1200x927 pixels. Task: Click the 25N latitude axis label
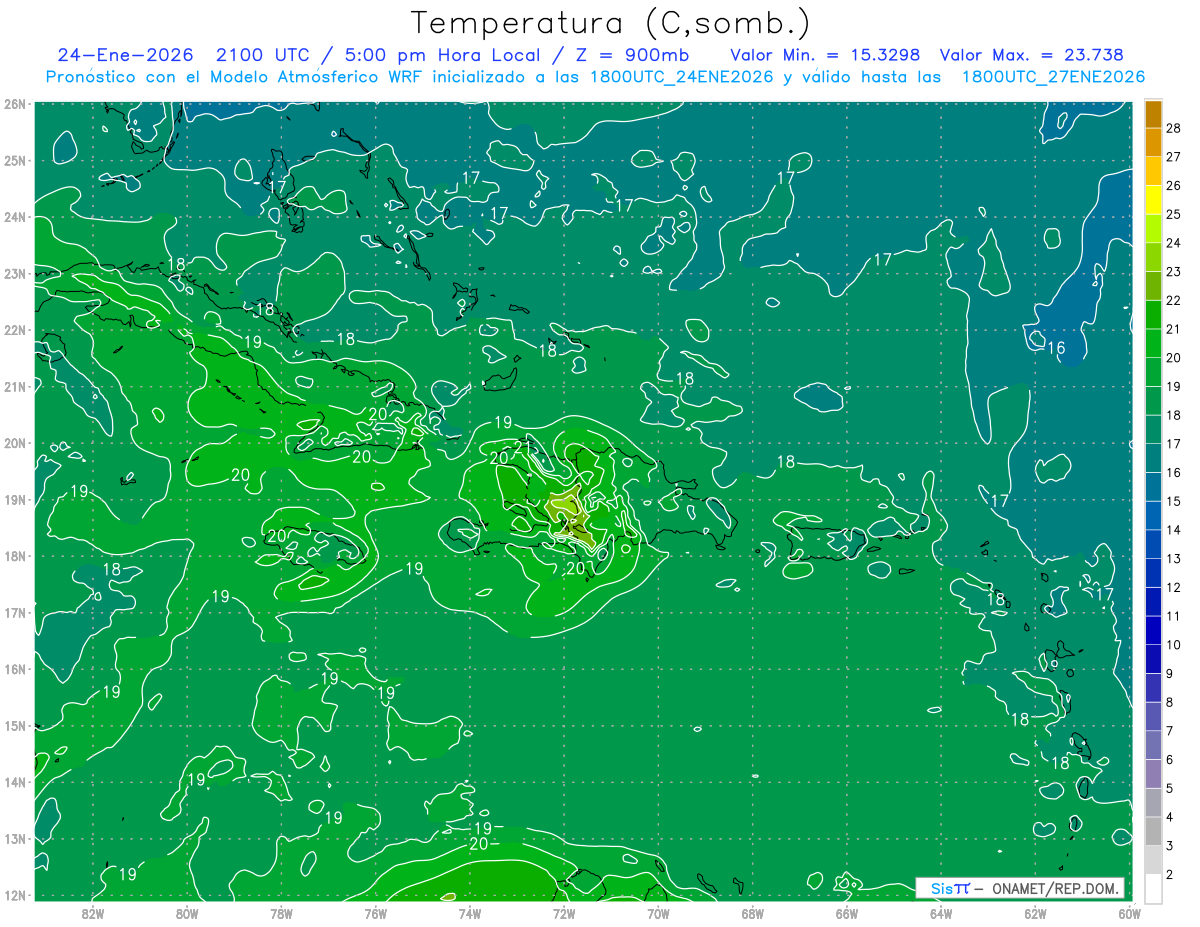pyautogui.click(x=14, y=160)
